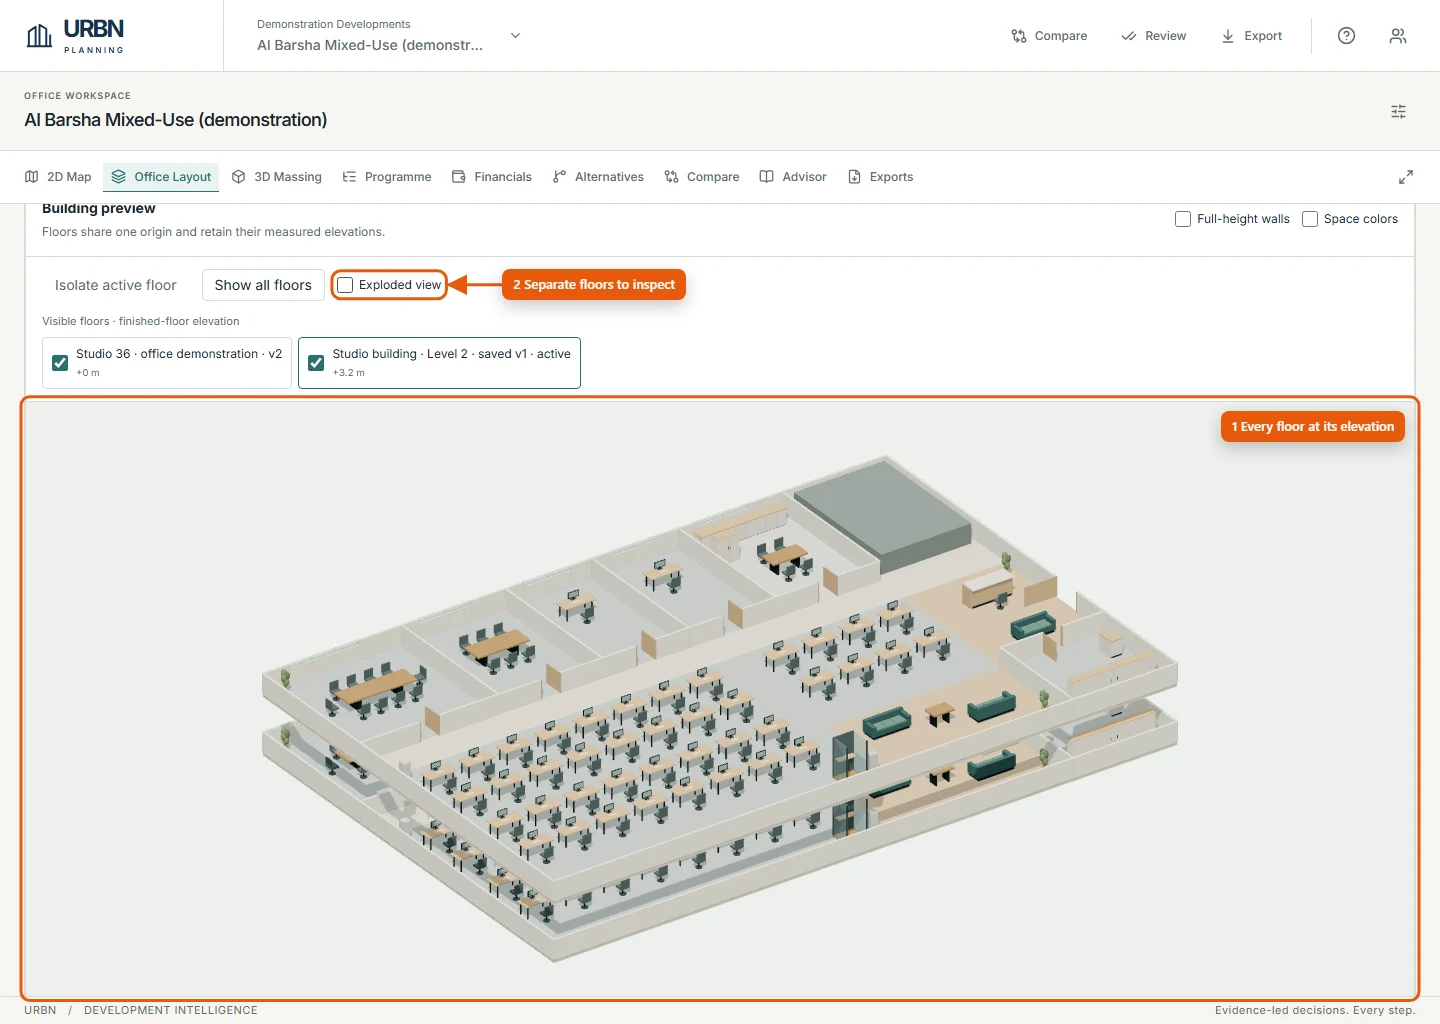
Task: Click the Show all floors button
Action: (263, 285)
